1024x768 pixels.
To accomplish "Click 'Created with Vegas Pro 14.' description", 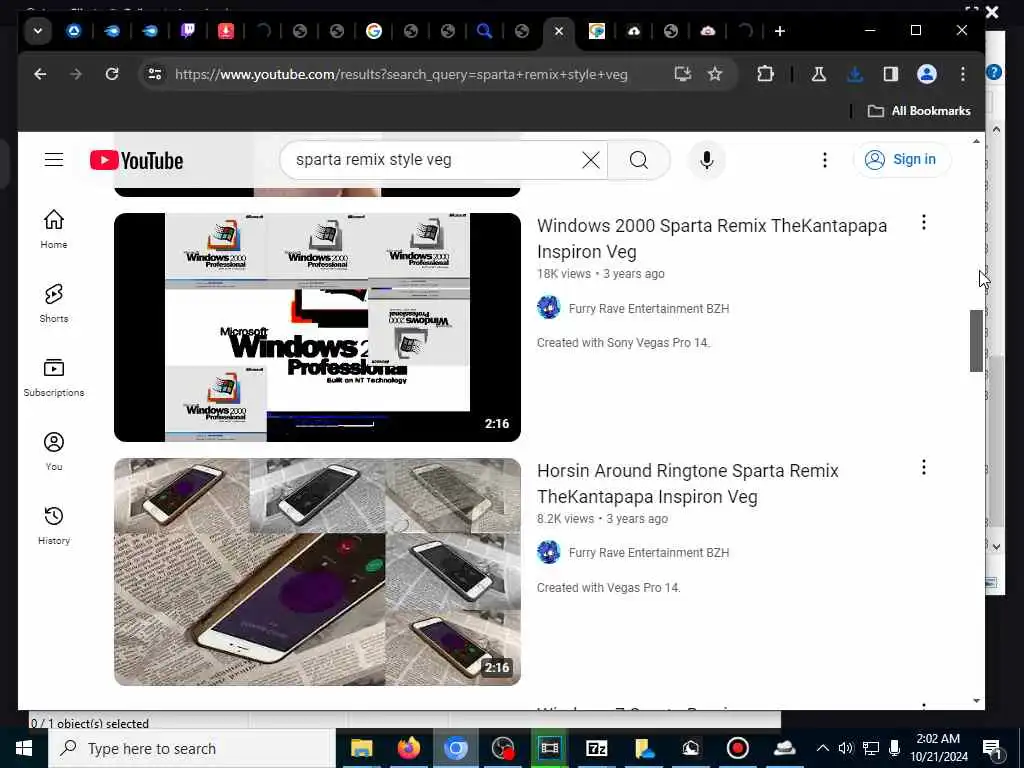I will pyautogui.click(x=609, y=587).
